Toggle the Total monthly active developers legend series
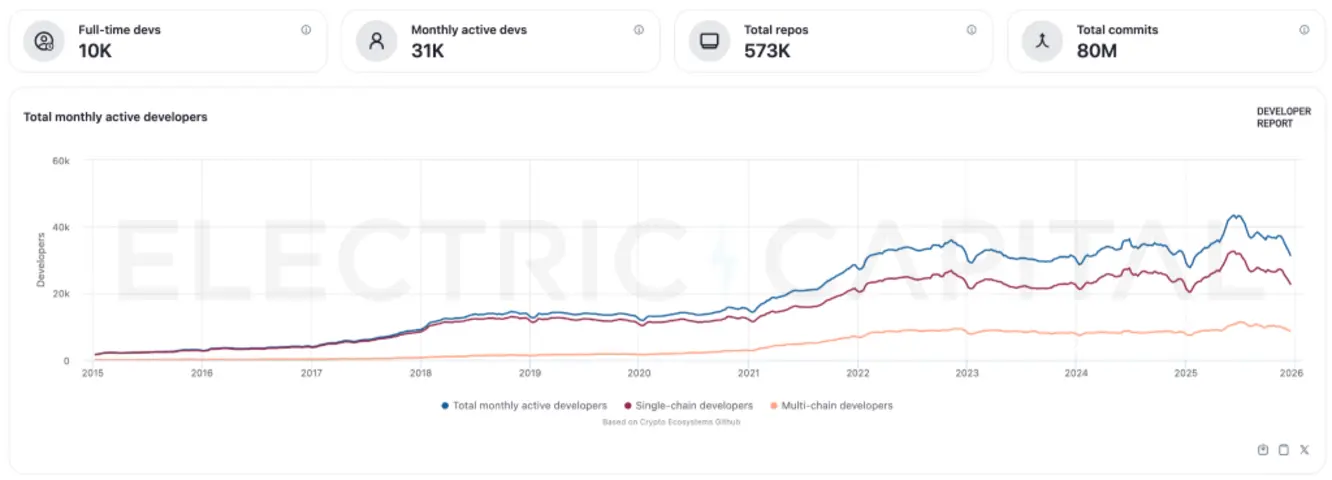The height and width of the screenshot is (480, 1332). 524,406
